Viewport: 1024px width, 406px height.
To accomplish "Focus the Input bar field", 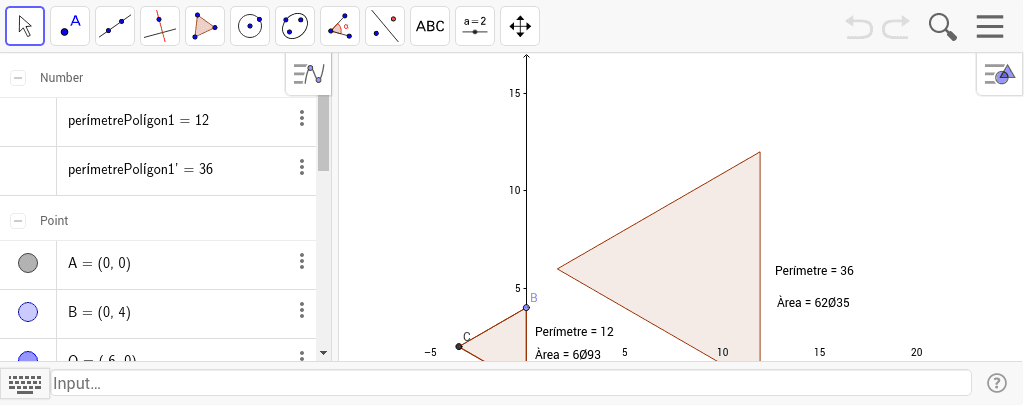I will click(511, 383).
